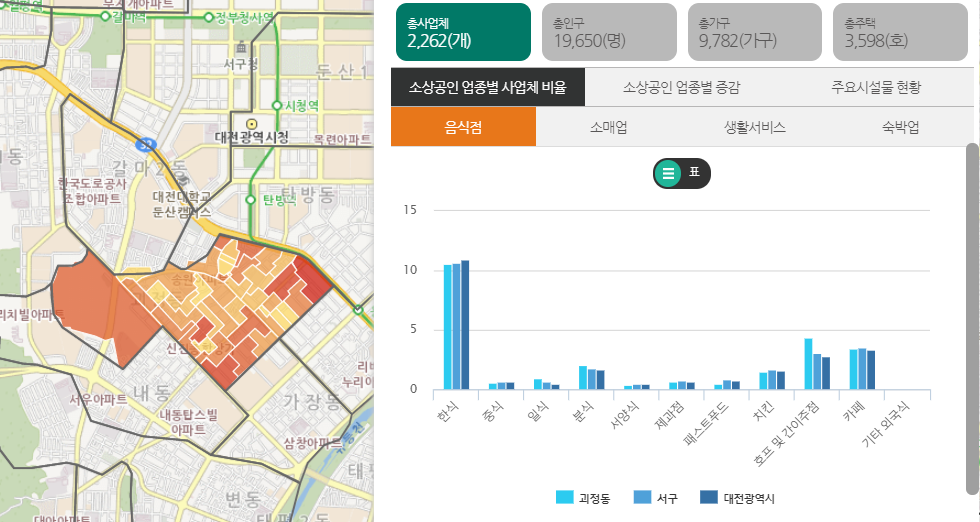Click the 정부청사역 subway station marker
The height and width of the screenshot is (522, 980).
pos(208,18)
